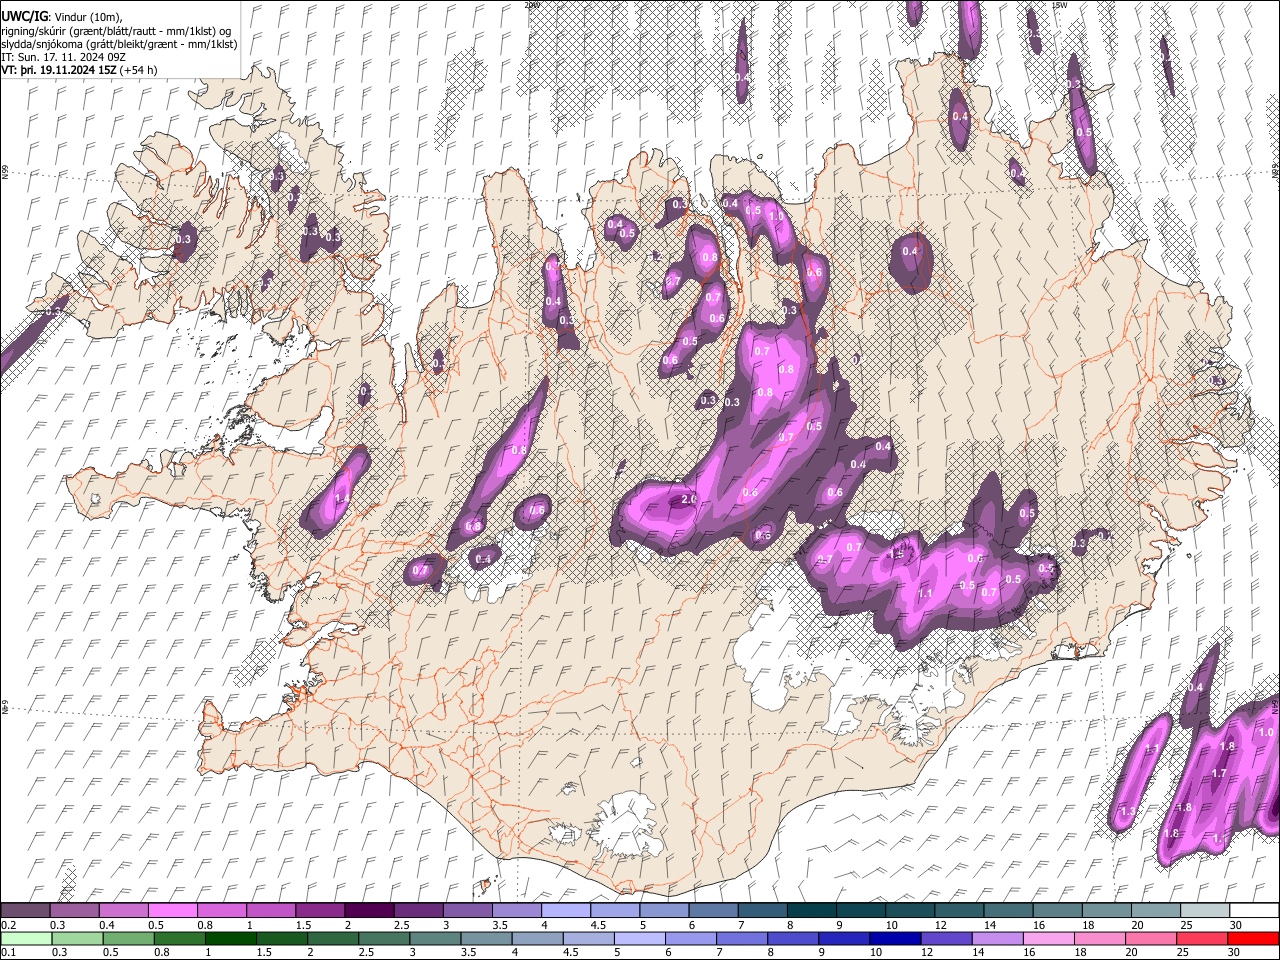The height and width of the screenshot is (960, 1280).
Task: Click the darkest green swatch labeled 1, bottom row
Action: pyautogui.click(x=230, y=938)
